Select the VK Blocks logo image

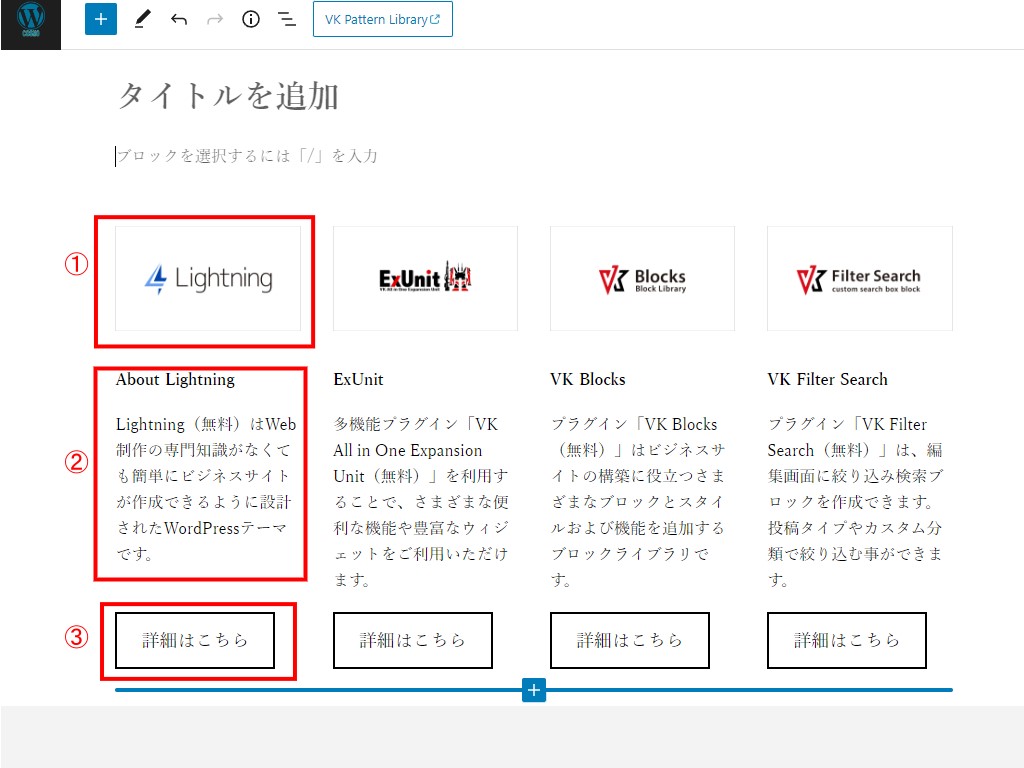[x=642, y=278]
